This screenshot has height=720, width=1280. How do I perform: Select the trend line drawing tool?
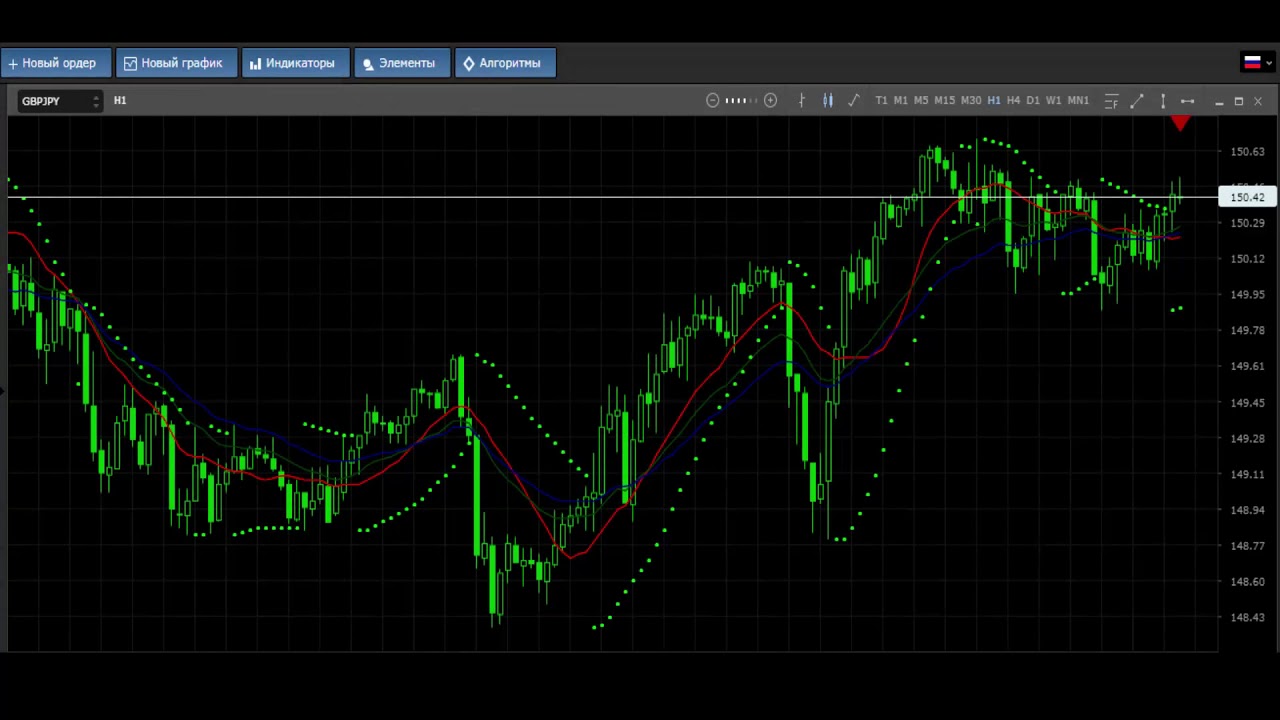tap(1137, 101)
